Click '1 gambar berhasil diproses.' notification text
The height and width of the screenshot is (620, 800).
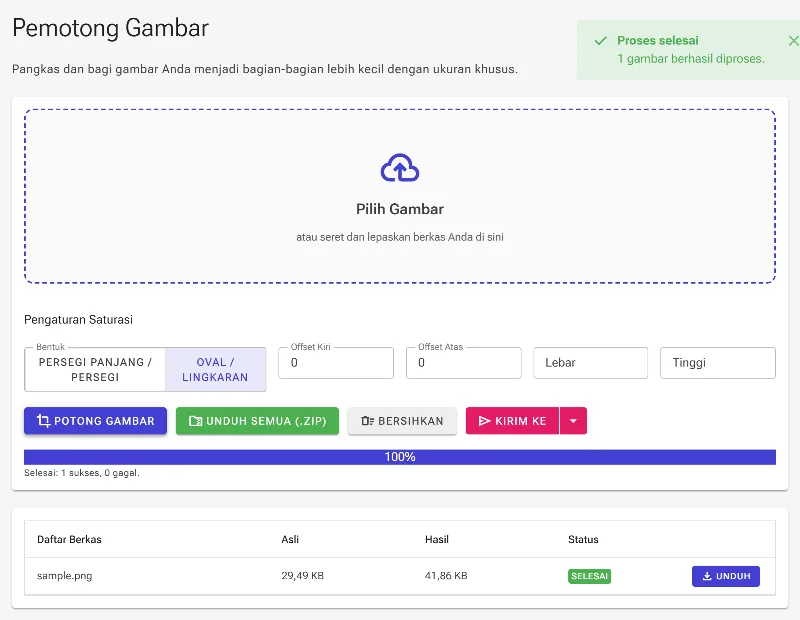click(x=691, y=59)
